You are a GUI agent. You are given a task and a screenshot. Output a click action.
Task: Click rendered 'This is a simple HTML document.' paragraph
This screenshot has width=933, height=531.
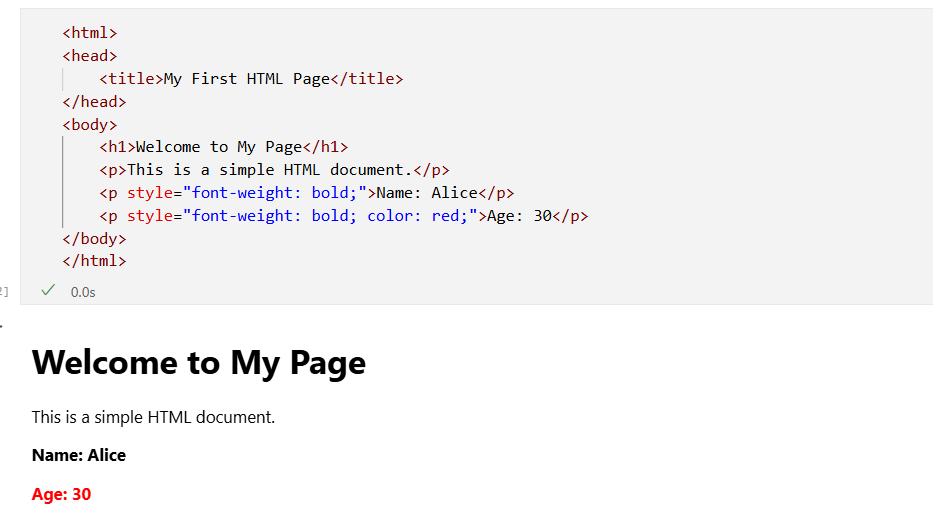pos(153,417)
